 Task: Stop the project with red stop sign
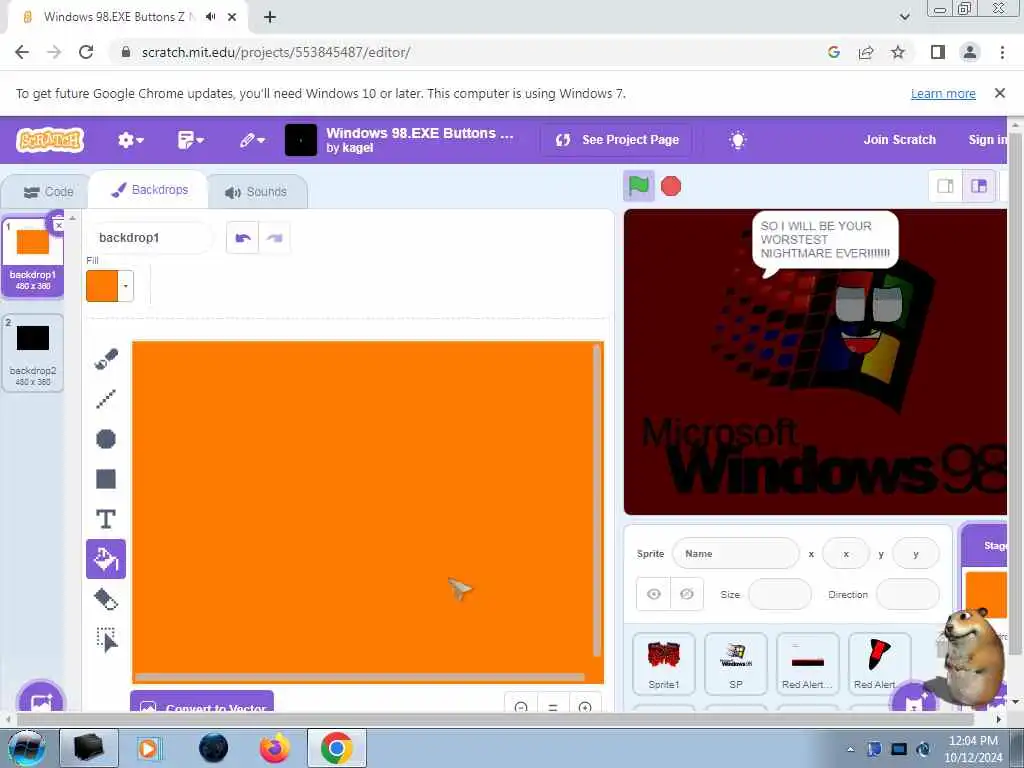[671, 186]
